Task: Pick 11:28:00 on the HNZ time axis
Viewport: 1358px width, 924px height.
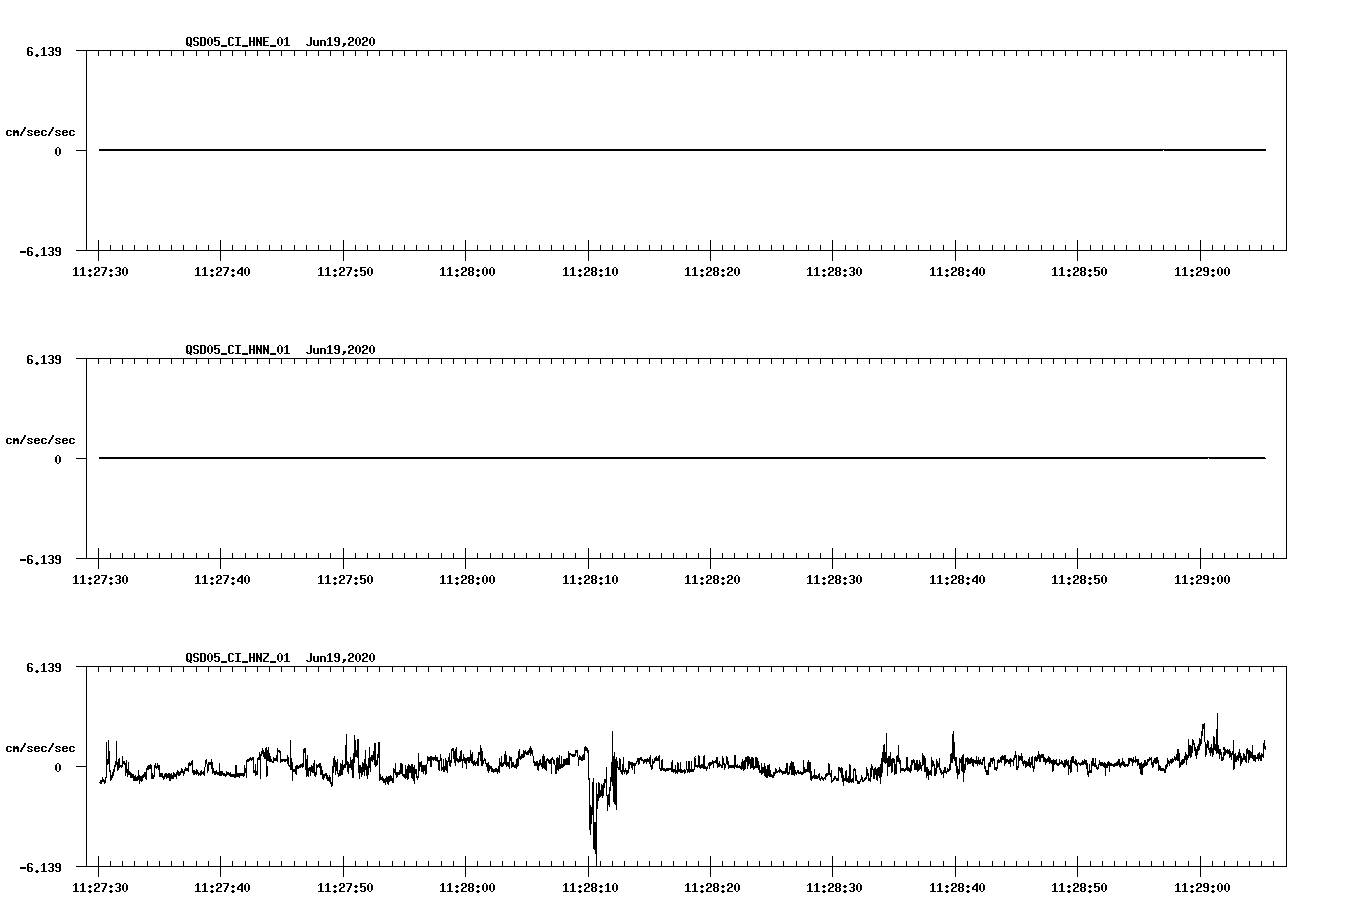Action: tap(467, 888)
